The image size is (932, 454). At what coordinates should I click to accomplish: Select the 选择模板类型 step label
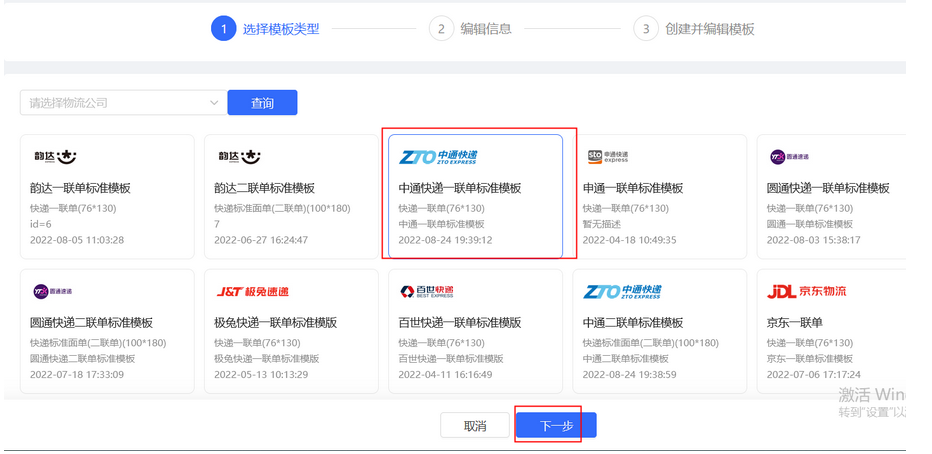pos(281,29)
